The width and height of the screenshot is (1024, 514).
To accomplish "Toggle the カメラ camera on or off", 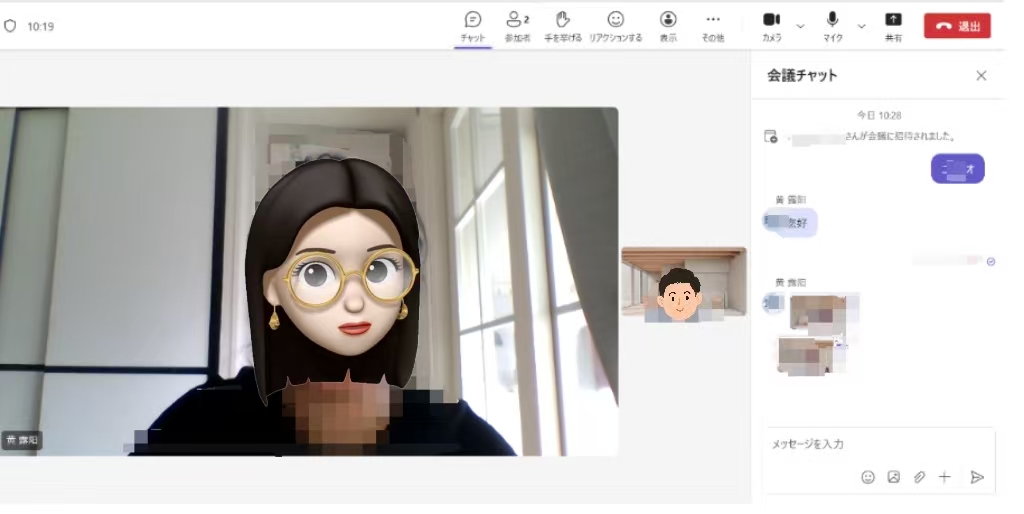I will [771, 25].
